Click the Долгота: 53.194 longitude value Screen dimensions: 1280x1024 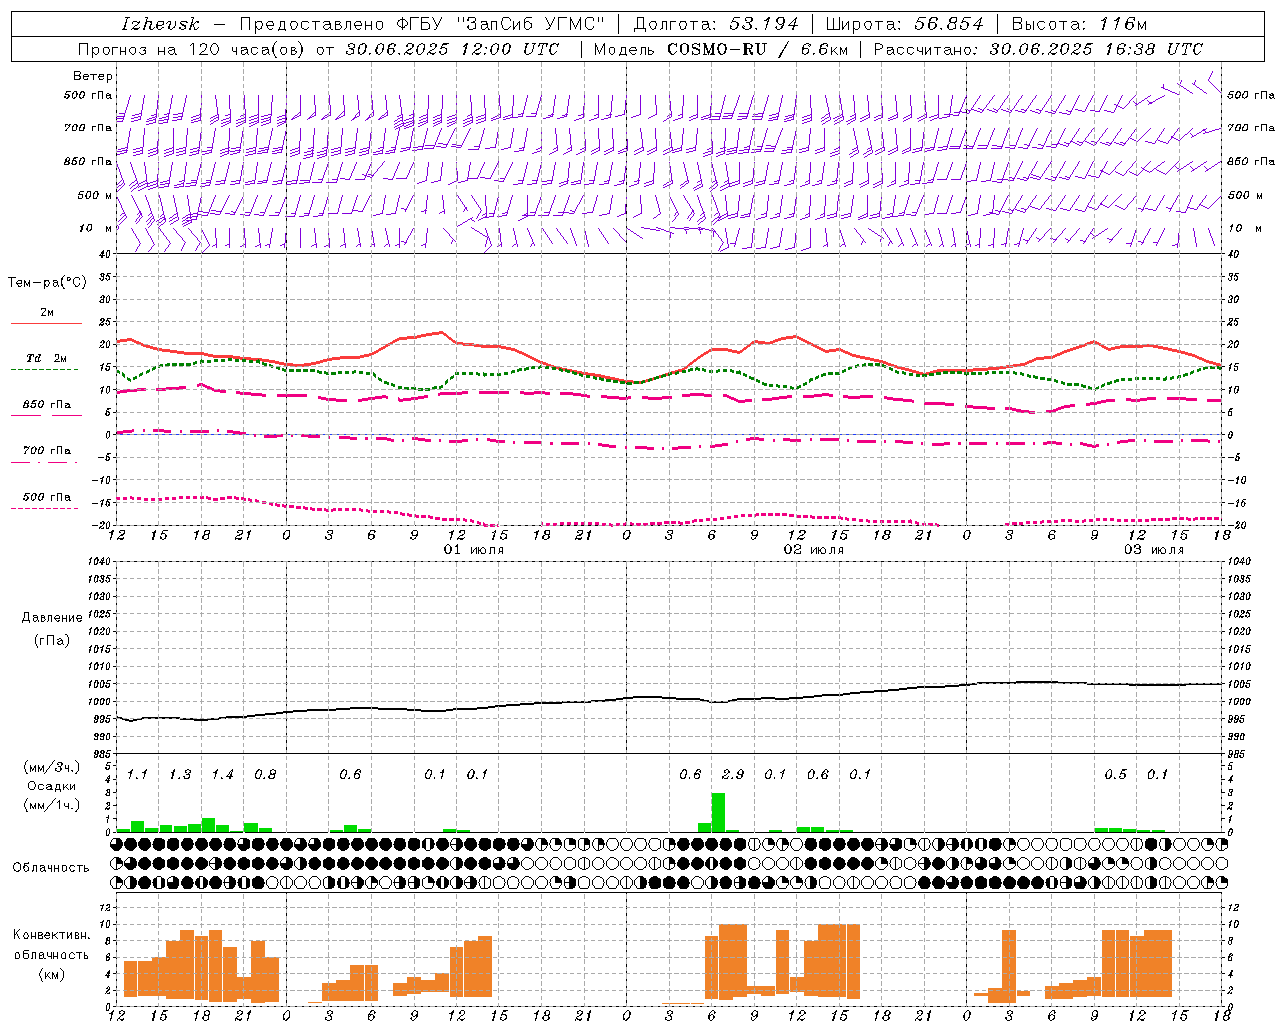click(716, 24)
